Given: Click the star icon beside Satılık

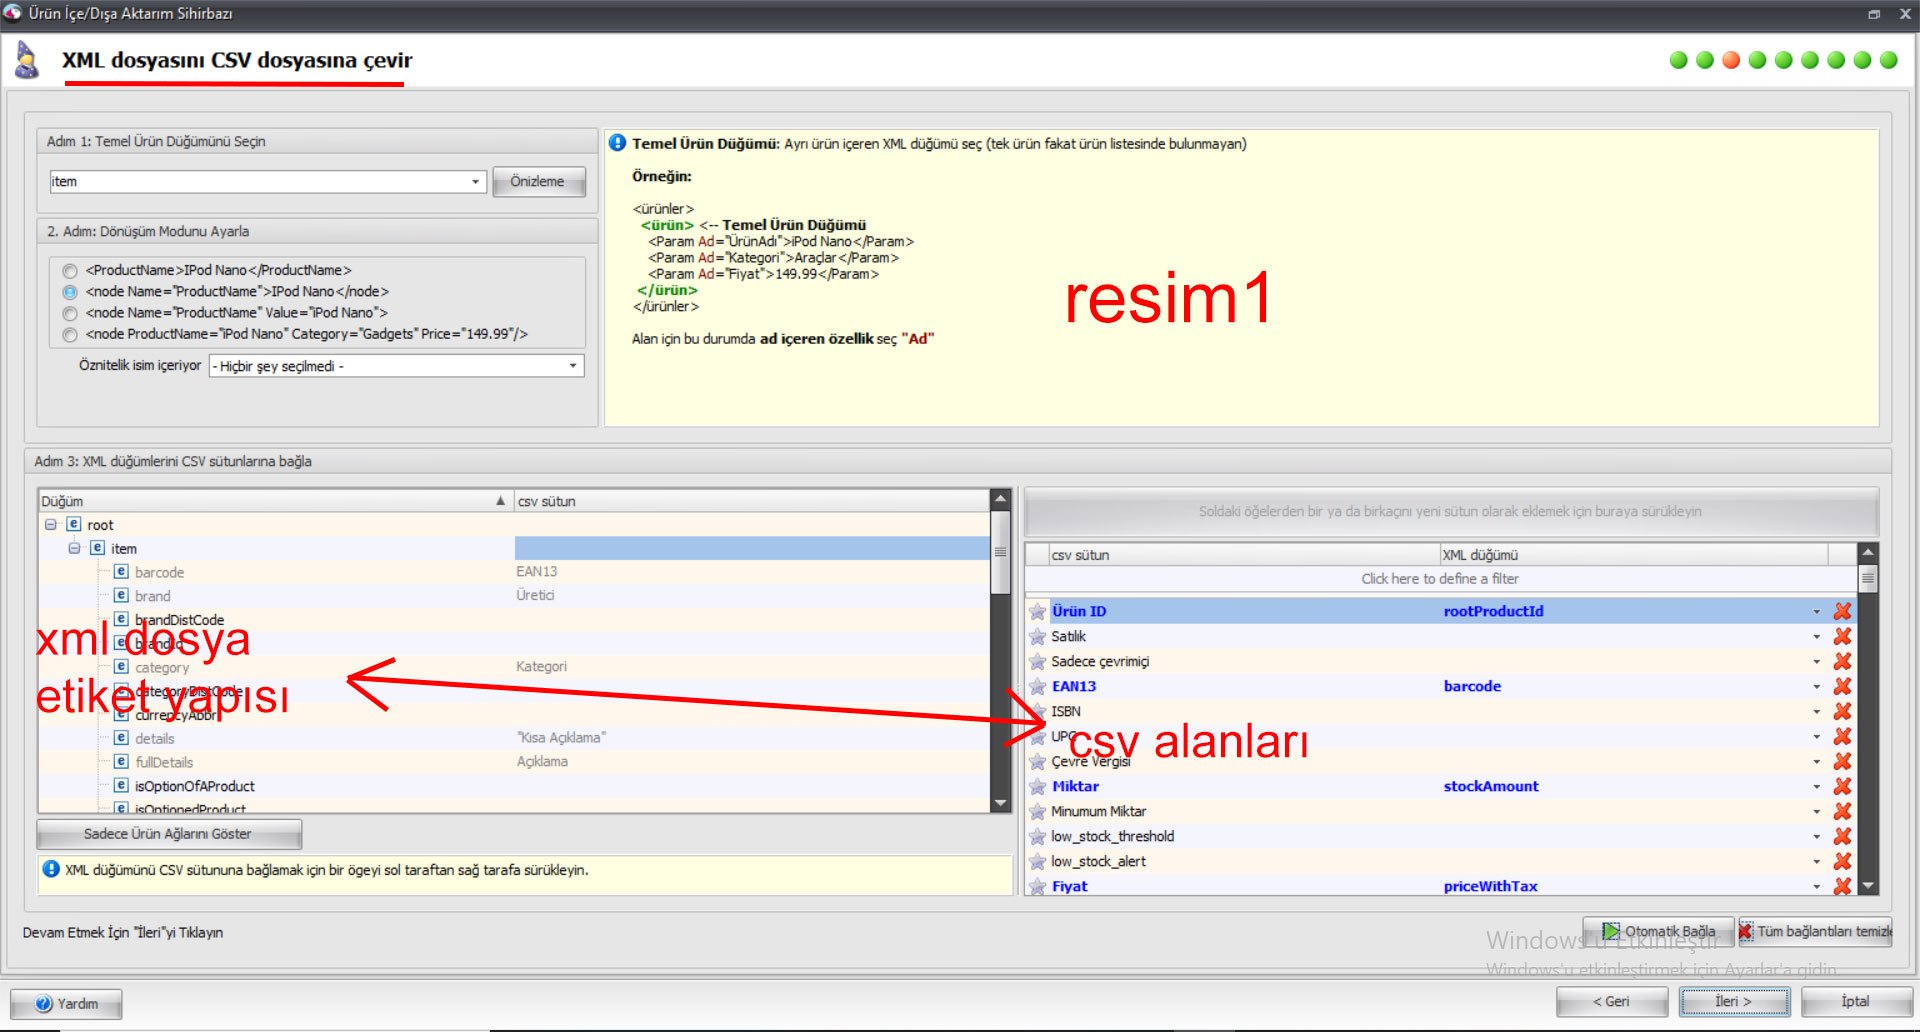Looking at the screenshot, I should pos(1037,636).
